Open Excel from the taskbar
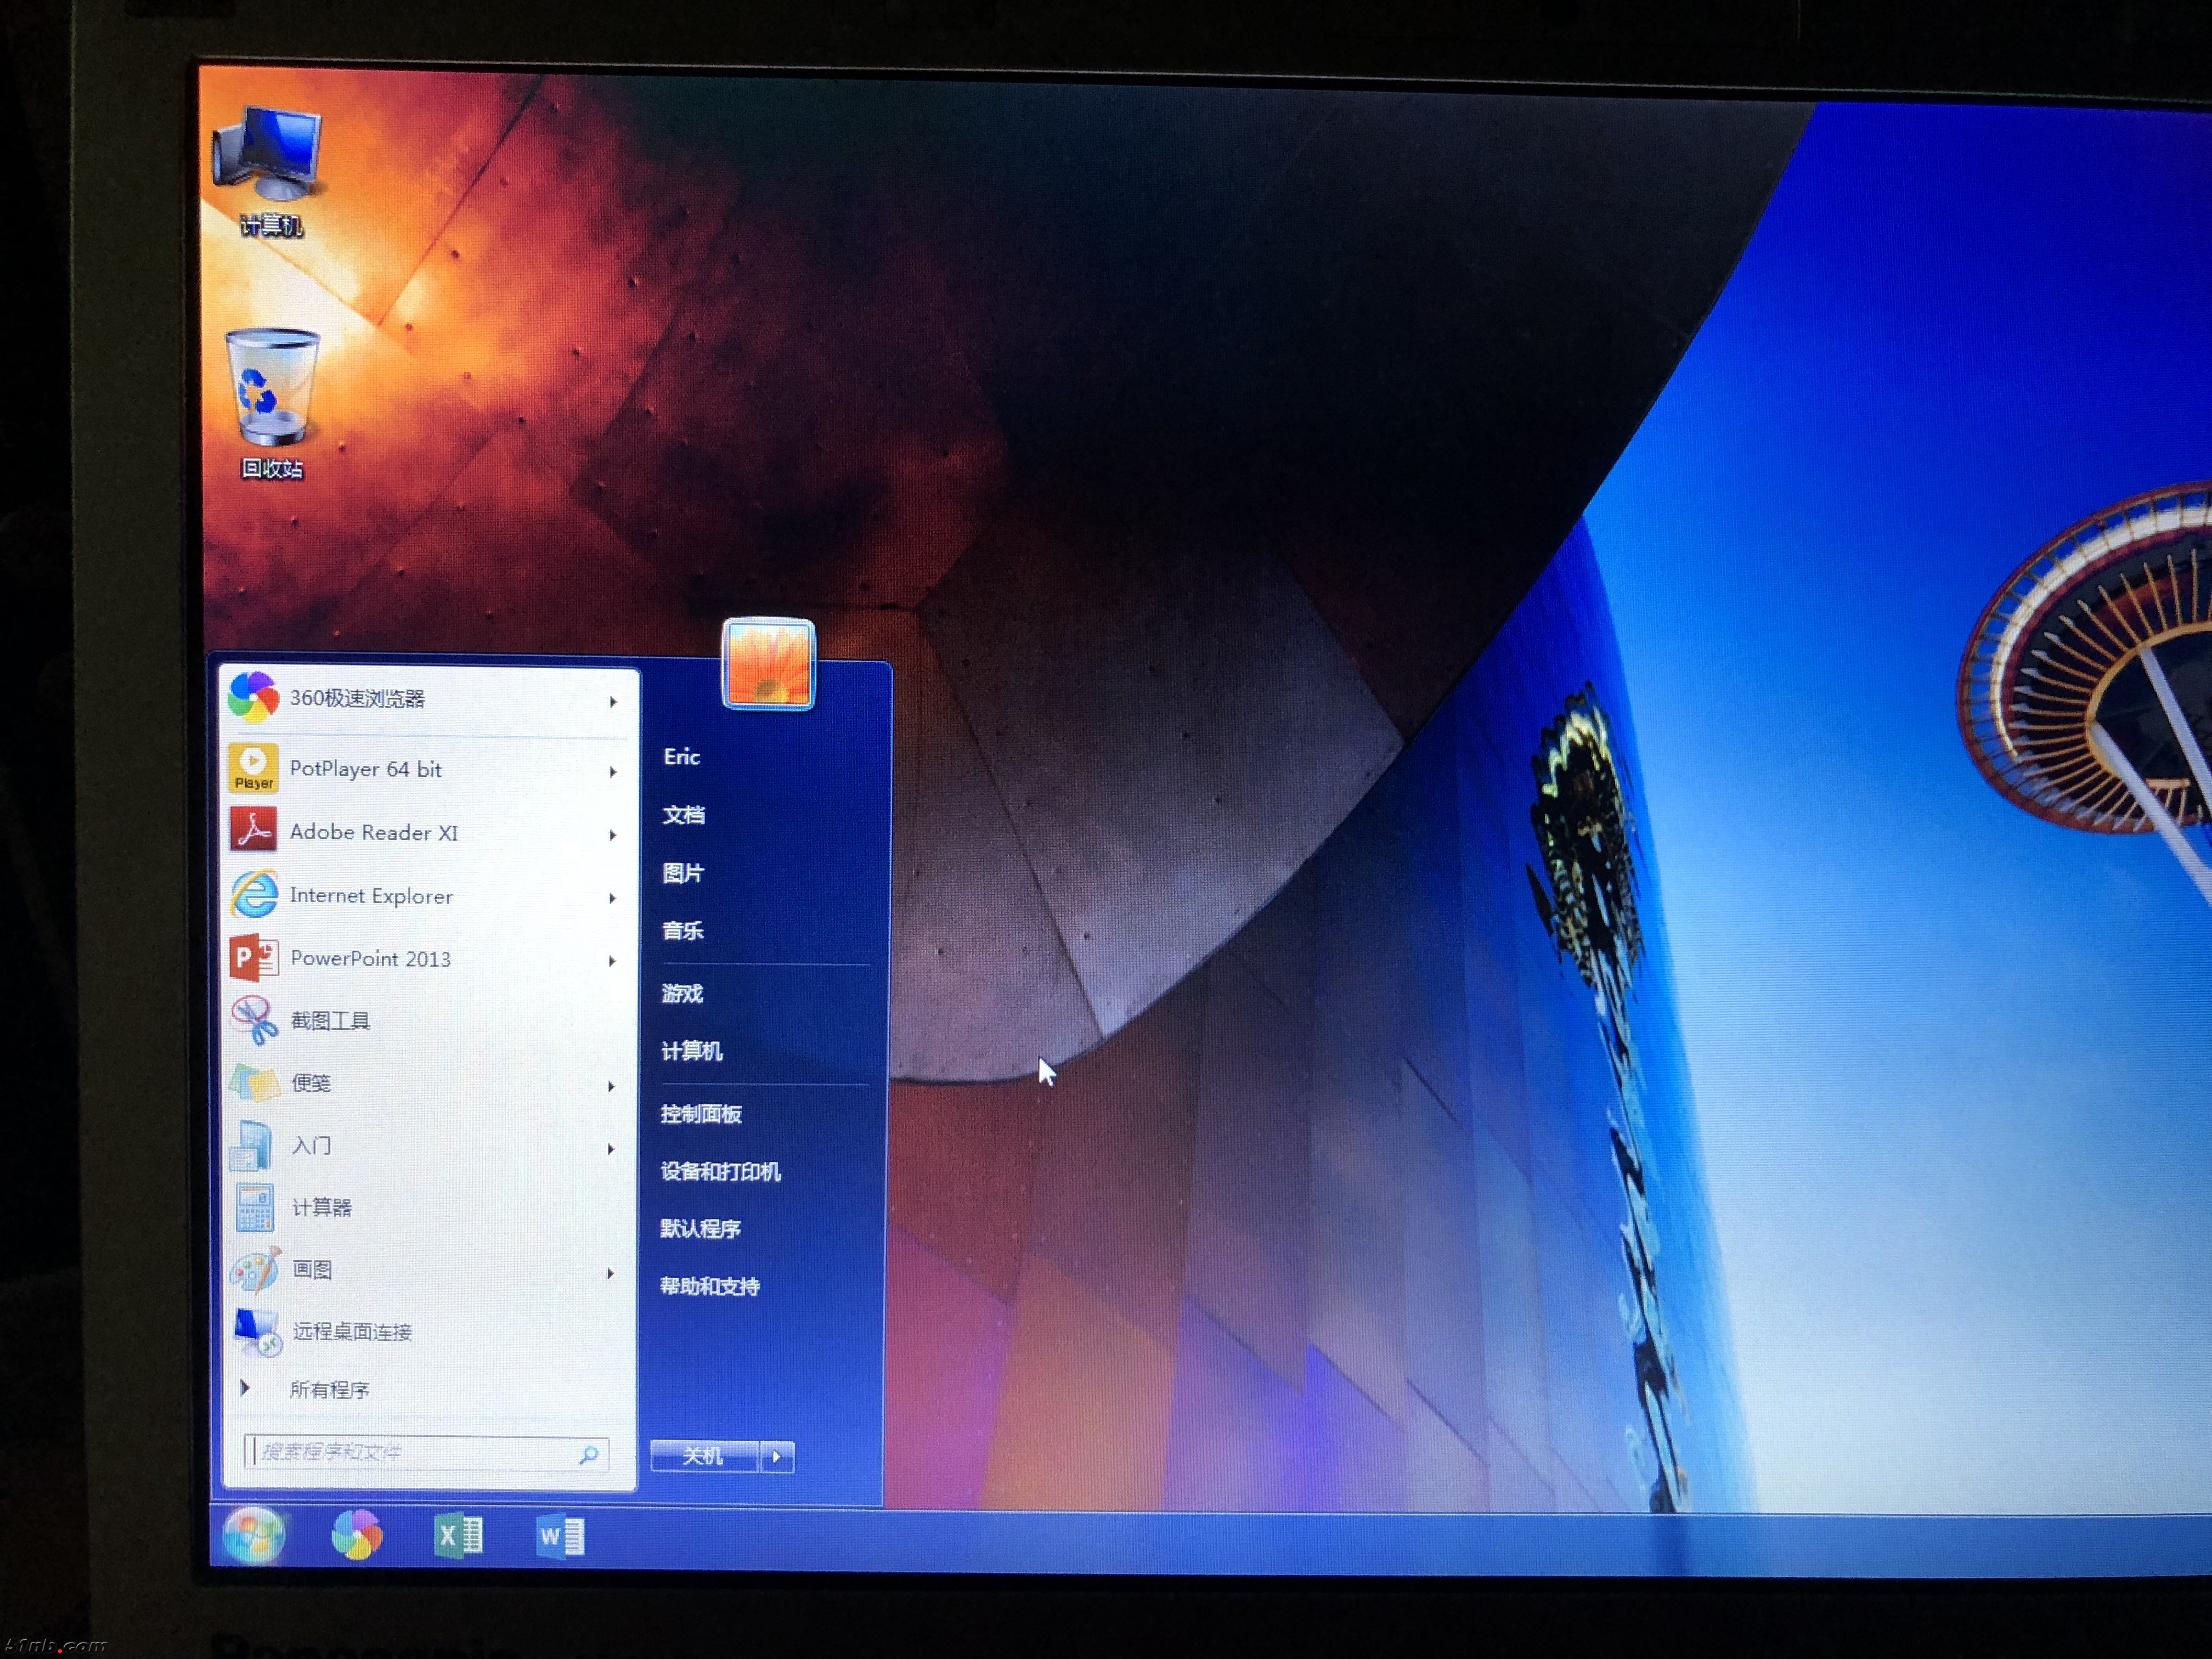2212x1659 pixels. (x=459, y=1535)
